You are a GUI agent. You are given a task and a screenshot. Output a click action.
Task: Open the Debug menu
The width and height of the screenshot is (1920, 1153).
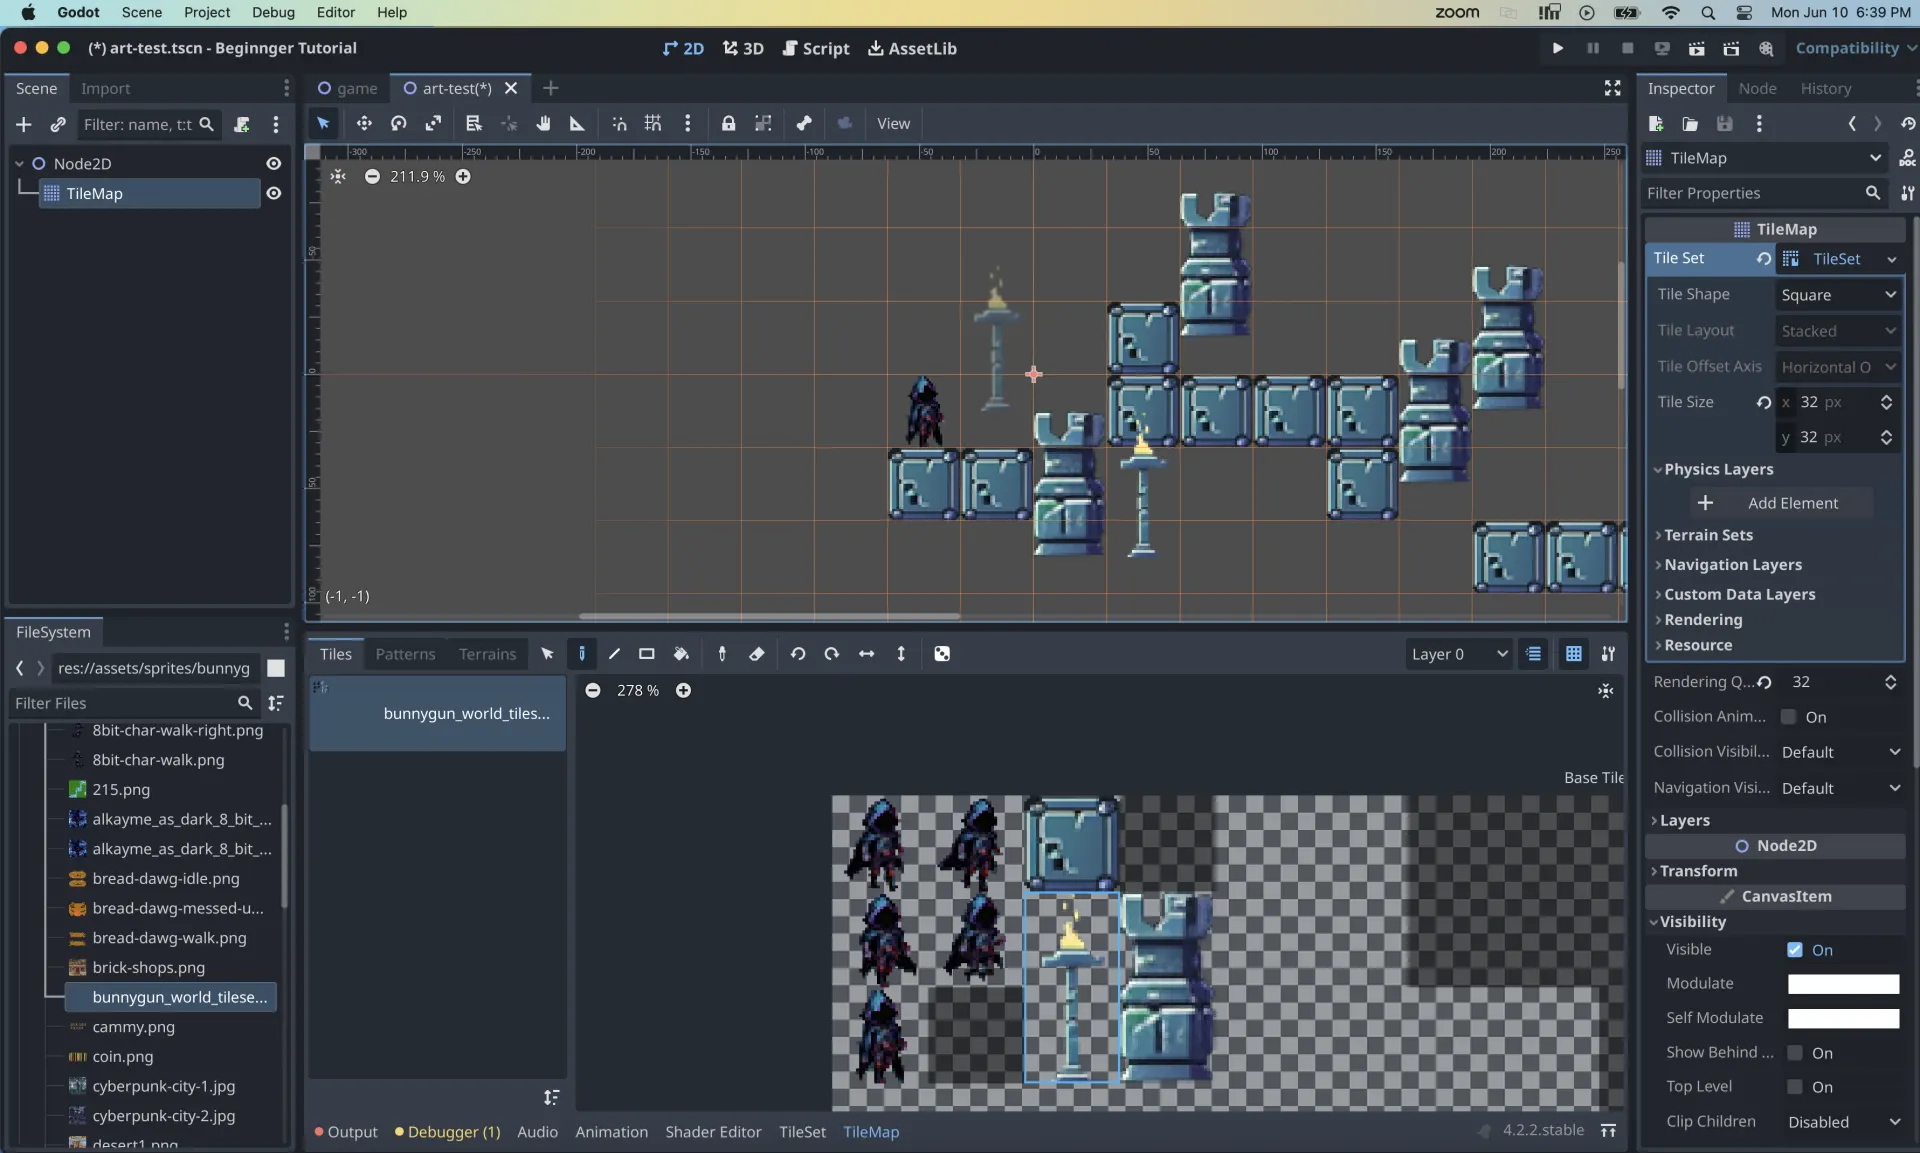(x=273, y=12)
